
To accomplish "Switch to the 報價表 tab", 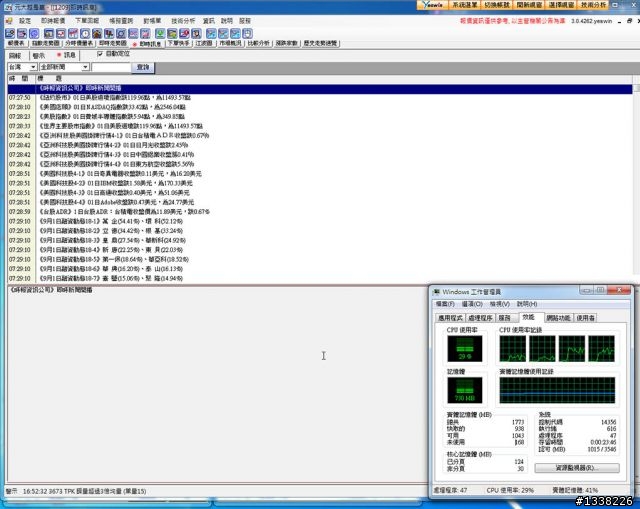I will click(x=16, y=43).
